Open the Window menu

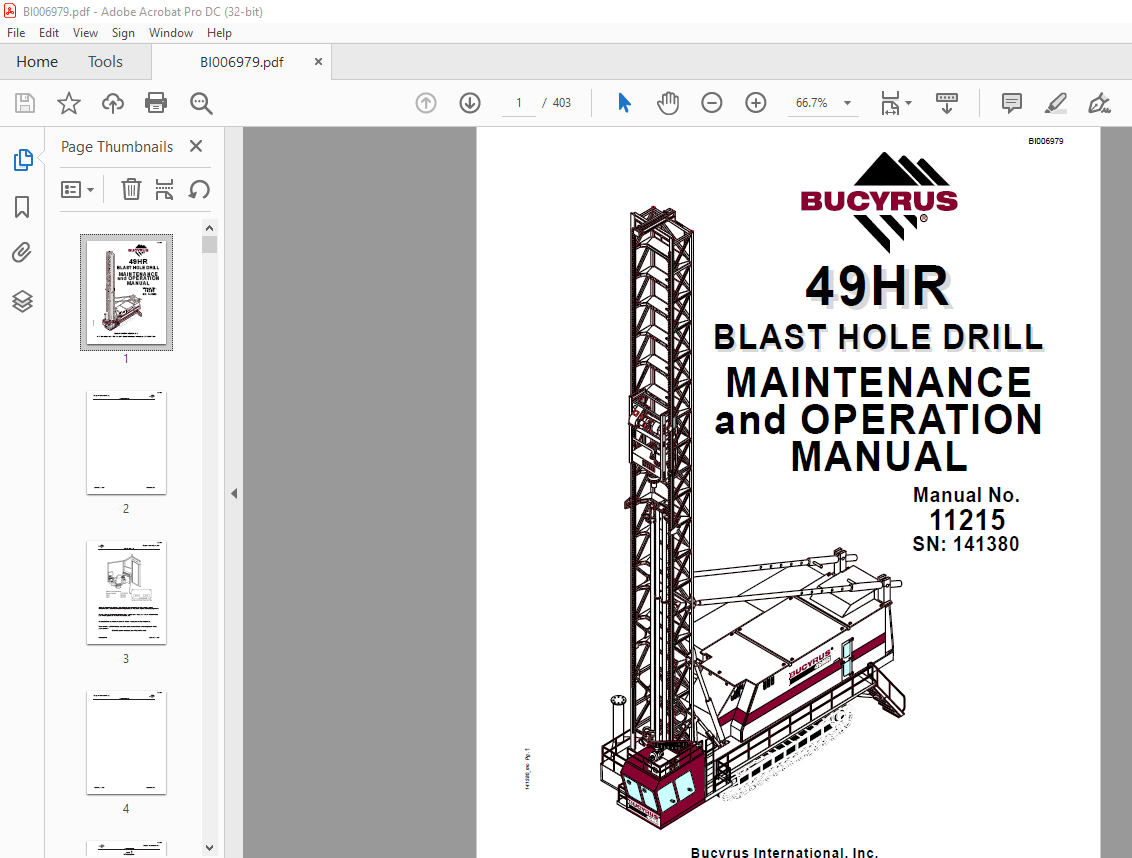pos(171,33)
